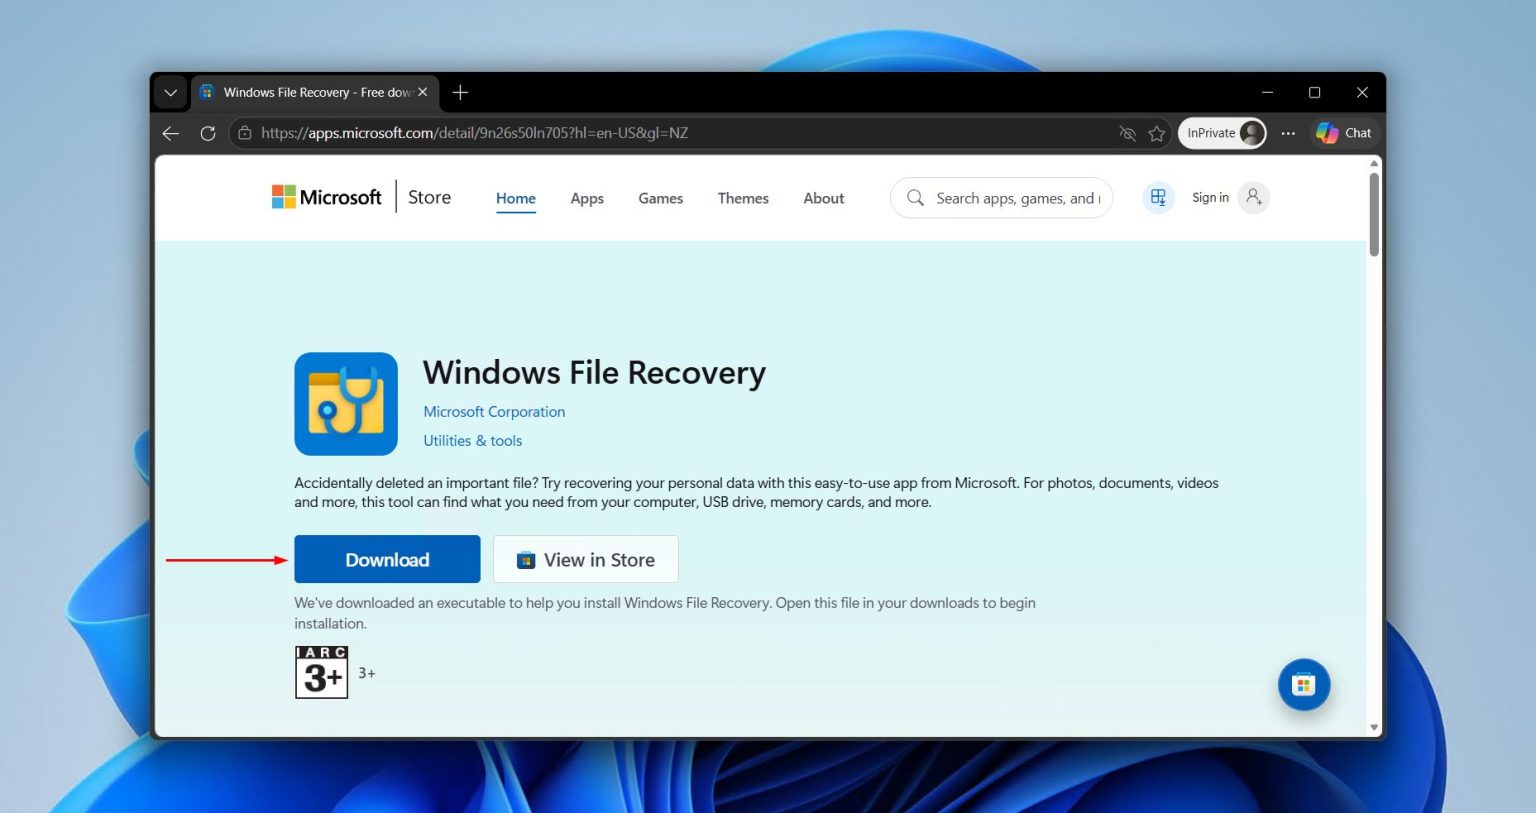Open the InPrivate profile button

pos(1222,133)
